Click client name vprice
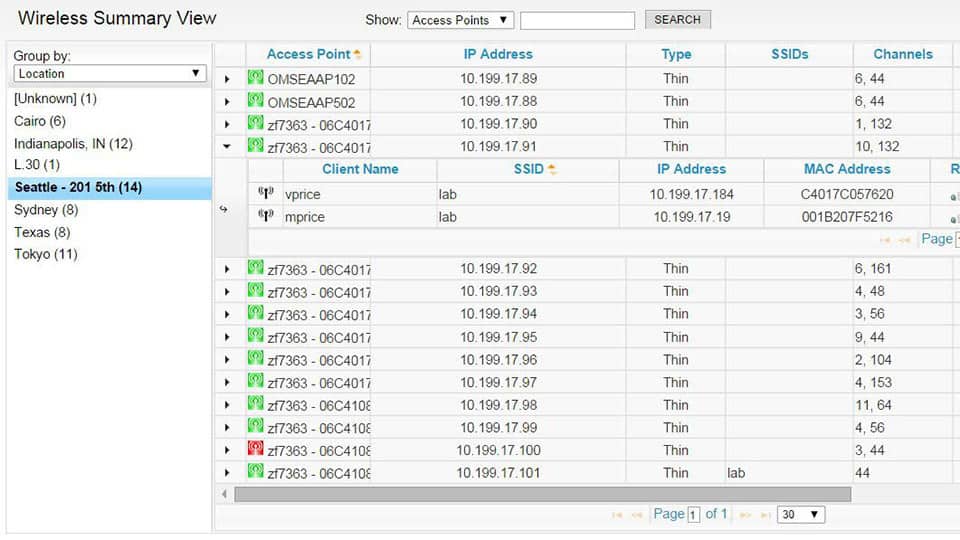The width and height of the screenshot is (960, 540). [302, 194]
